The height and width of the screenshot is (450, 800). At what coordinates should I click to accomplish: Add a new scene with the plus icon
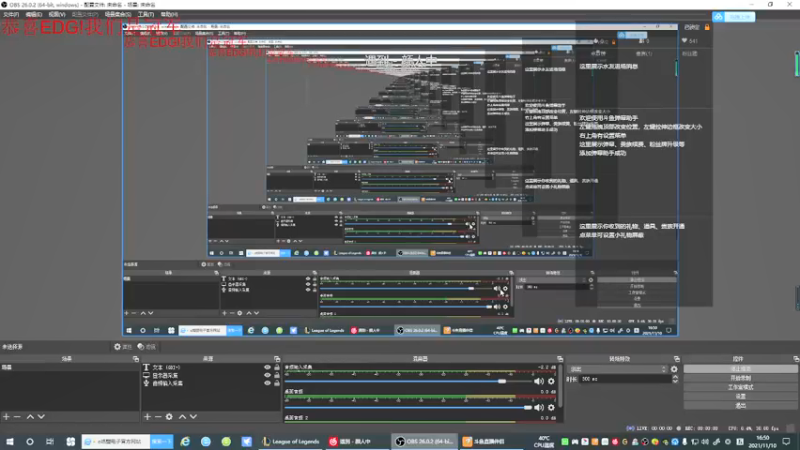pyautogui.click(x=6, y=417)
